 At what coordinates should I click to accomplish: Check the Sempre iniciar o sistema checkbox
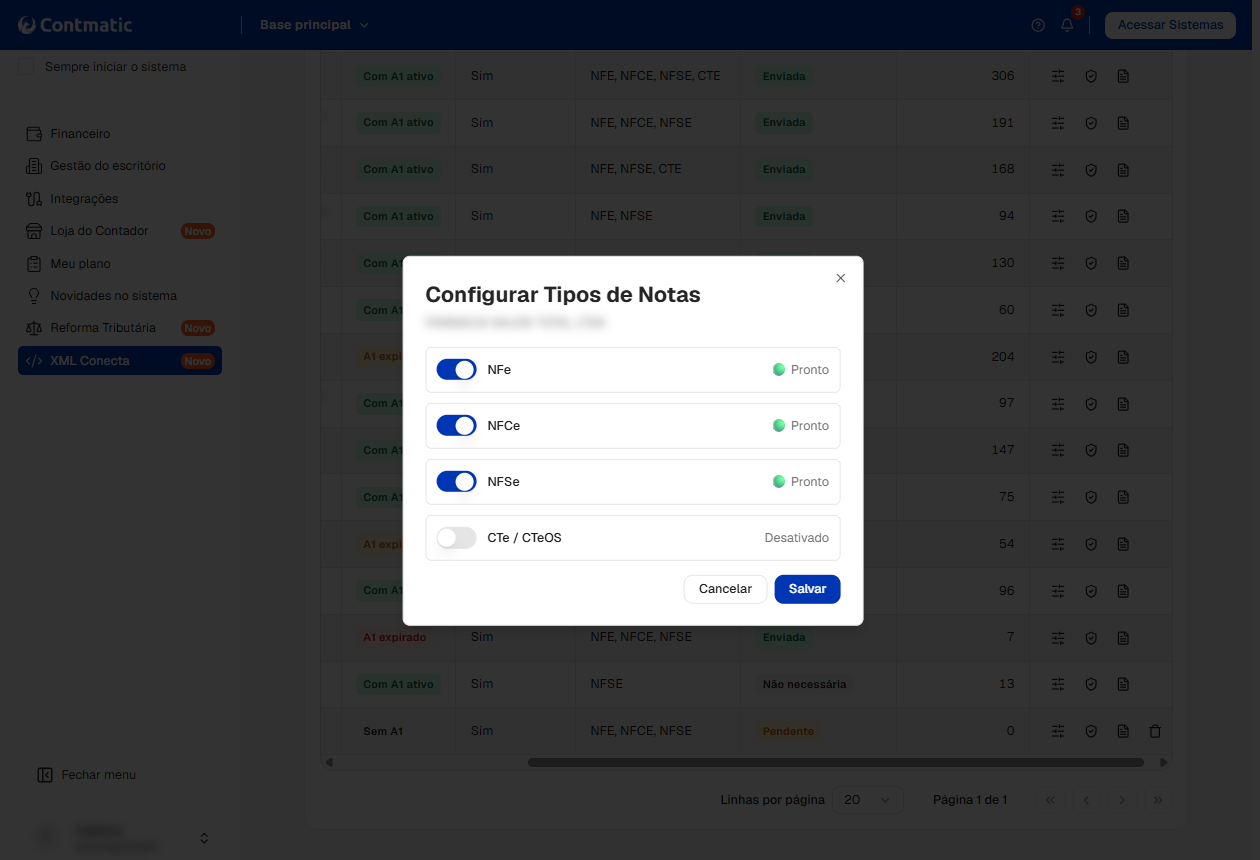[x=28, y=67]
